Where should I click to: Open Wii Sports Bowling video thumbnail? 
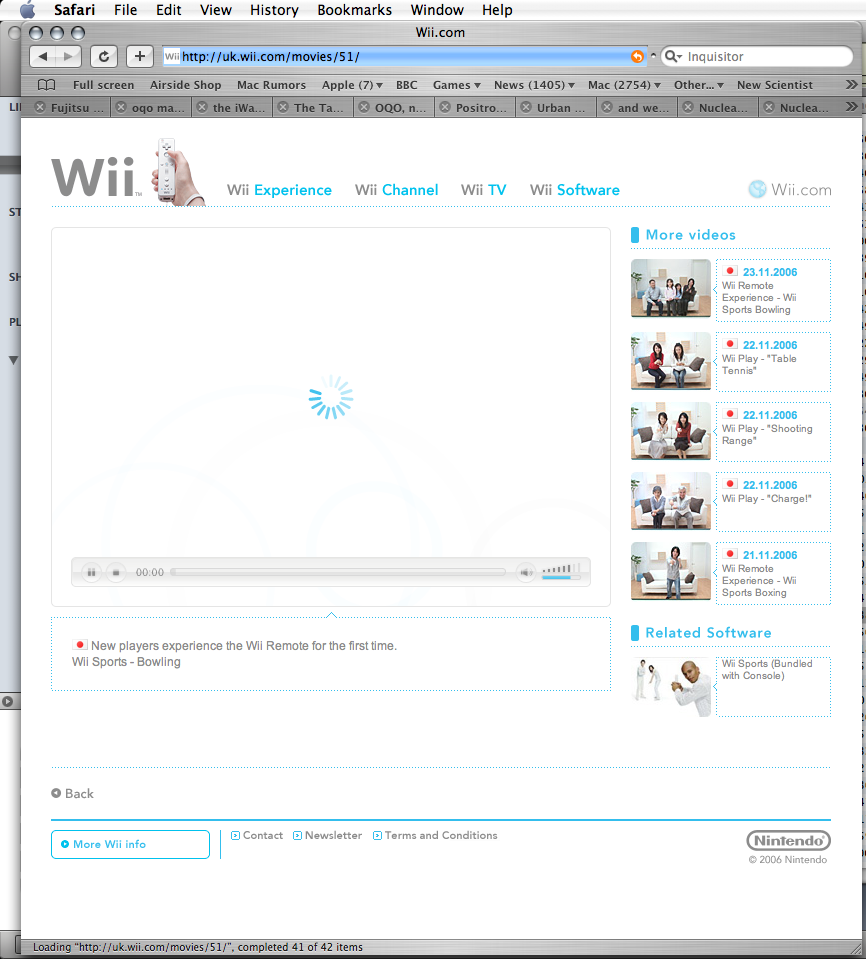tap(671, 288)
